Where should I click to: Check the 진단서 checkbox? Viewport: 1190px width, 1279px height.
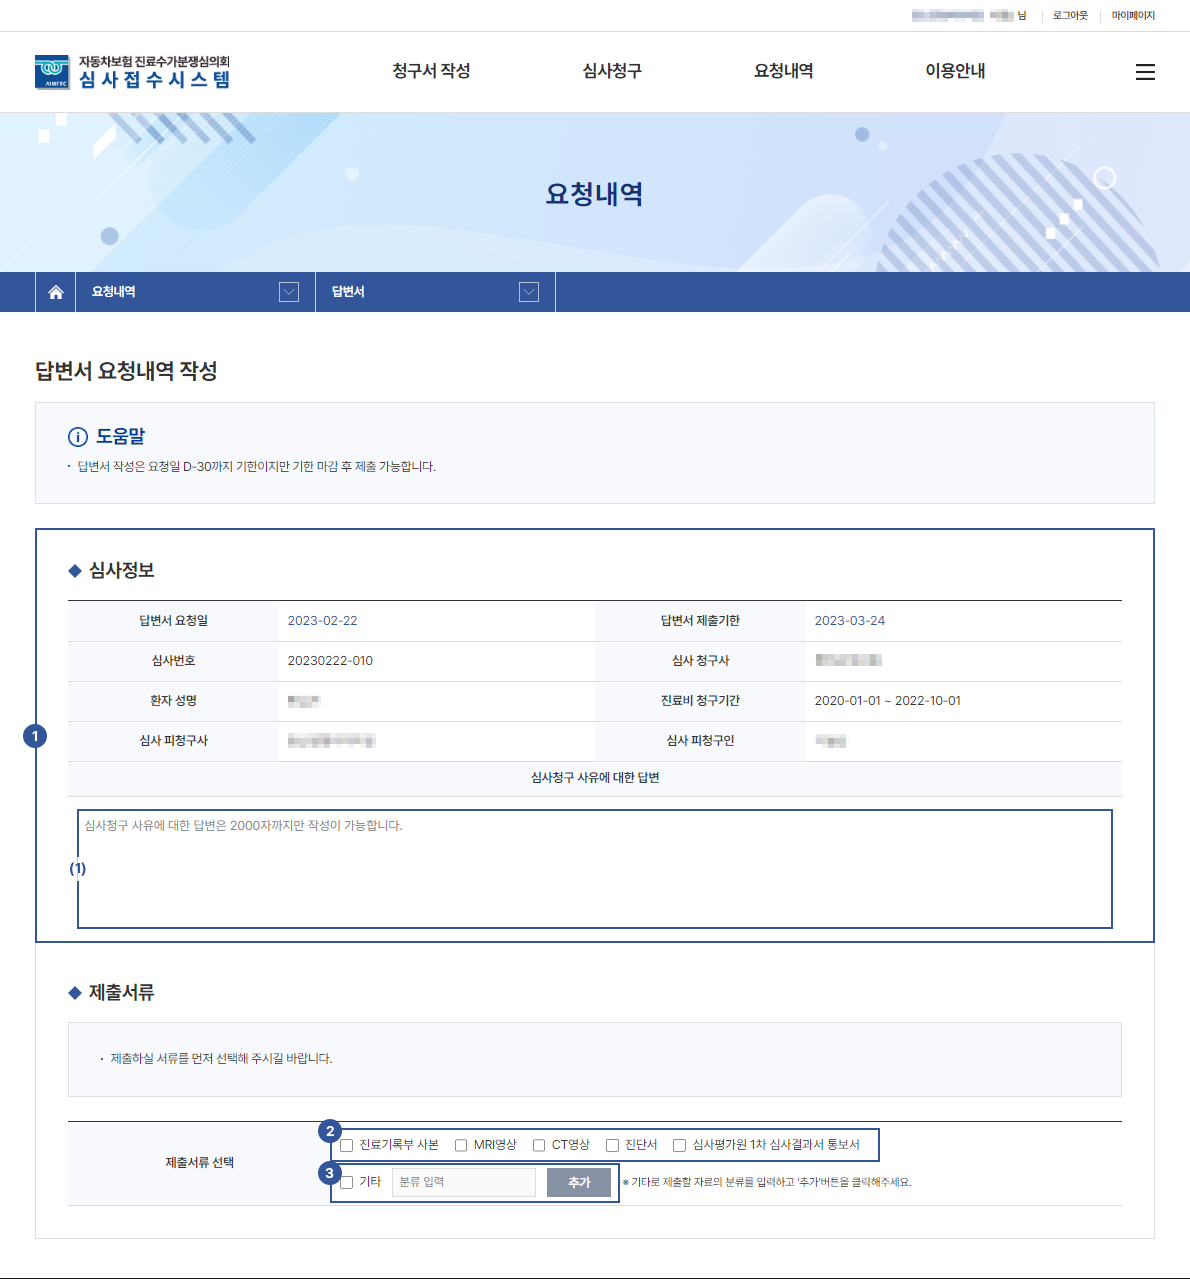(612, 1145)
